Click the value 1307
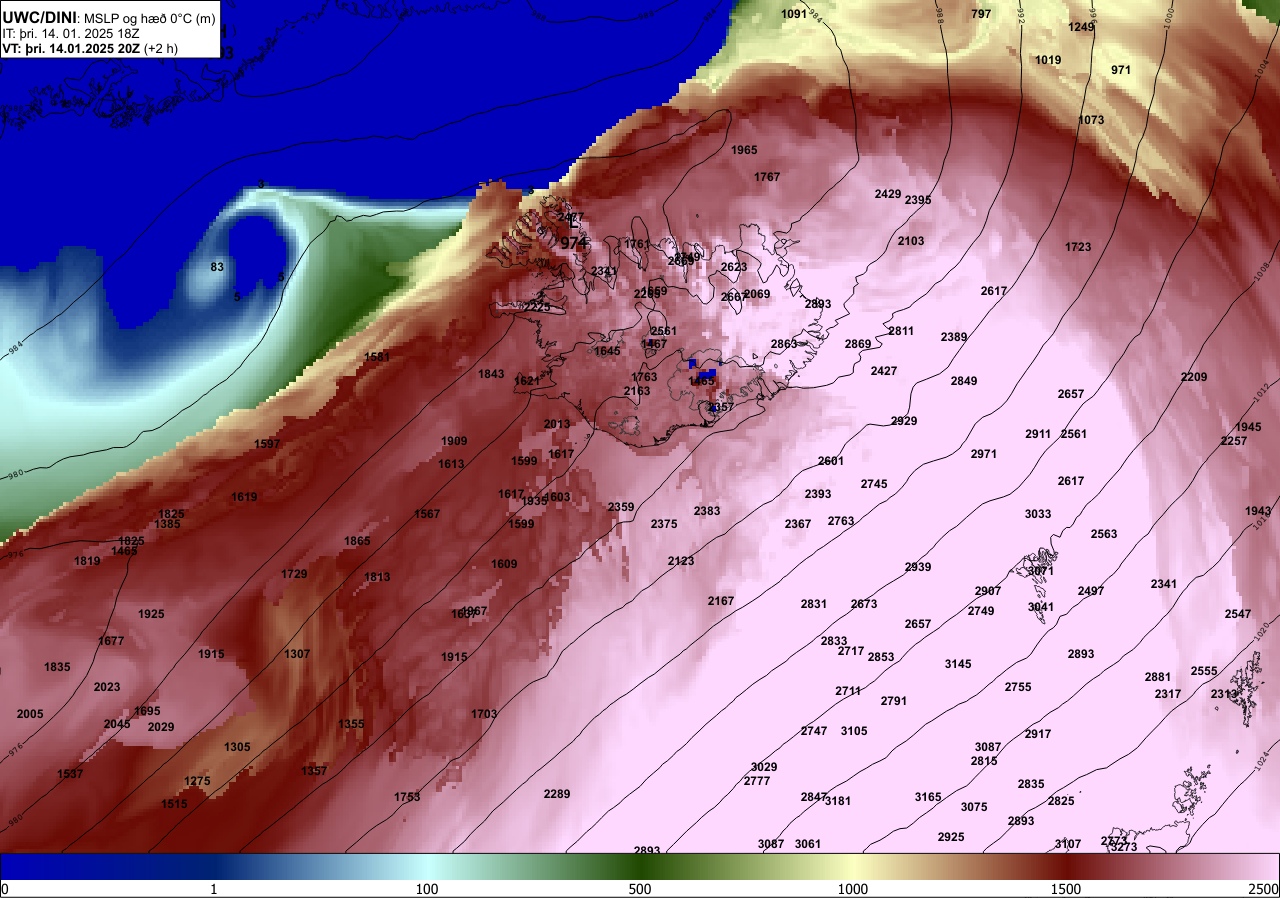The height and width of the screenshot is (898, 1280). 297,654
